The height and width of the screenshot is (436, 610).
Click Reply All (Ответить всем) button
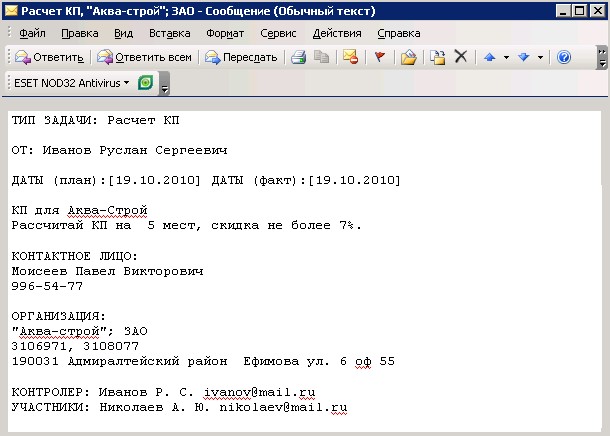click(144, 58)
